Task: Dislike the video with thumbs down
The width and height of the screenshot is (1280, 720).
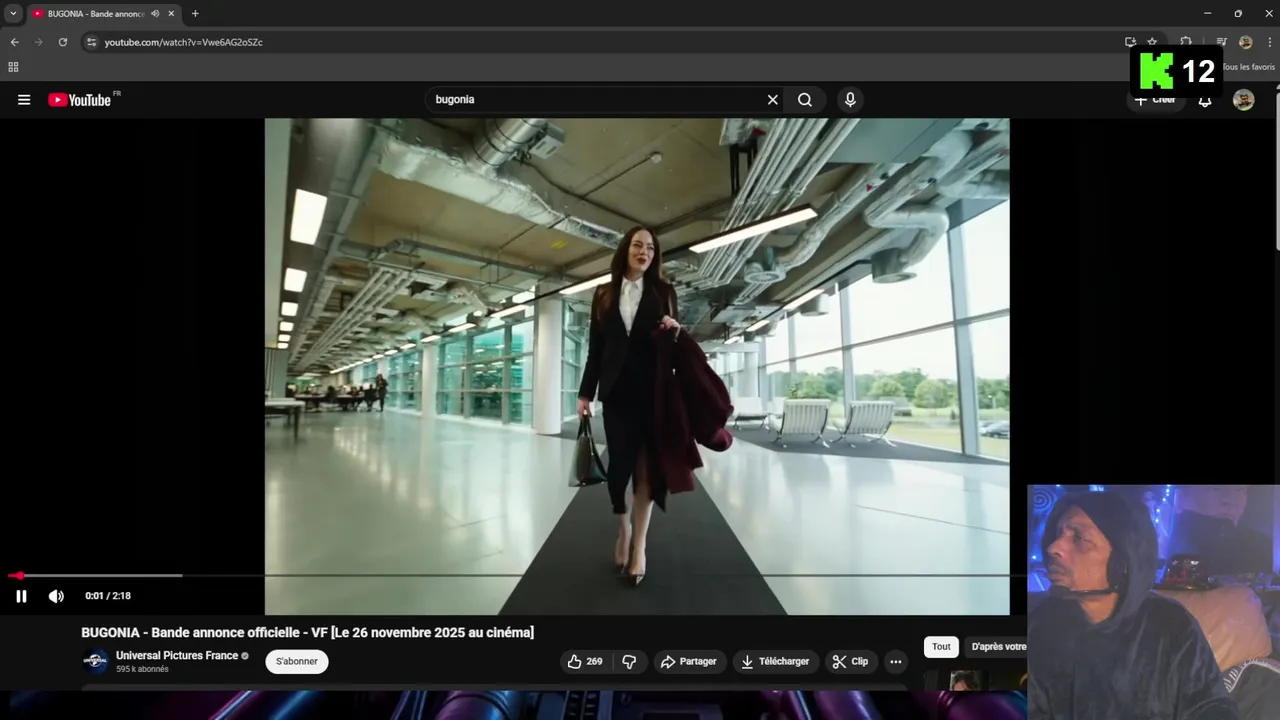Action: point(629,661)
